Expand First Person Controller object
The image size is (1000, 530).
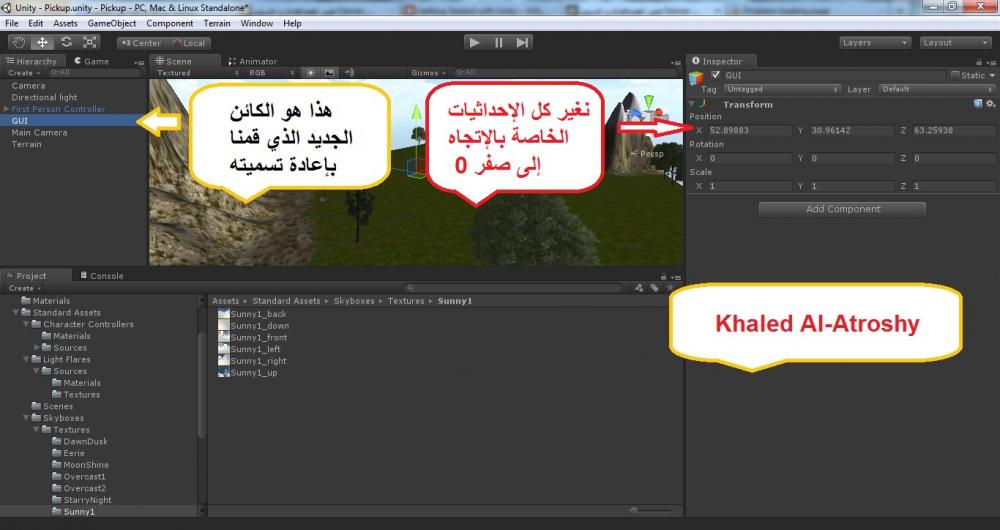coord(6,109)
